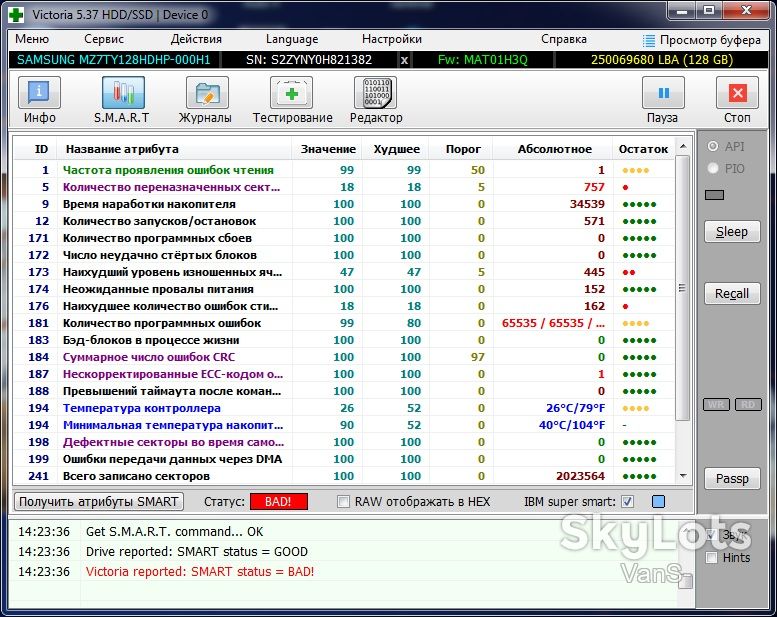Image resolution: width=777 pixels, height=617 pixels.
Task: Click the Остаток column header
Action: (643, 149)
